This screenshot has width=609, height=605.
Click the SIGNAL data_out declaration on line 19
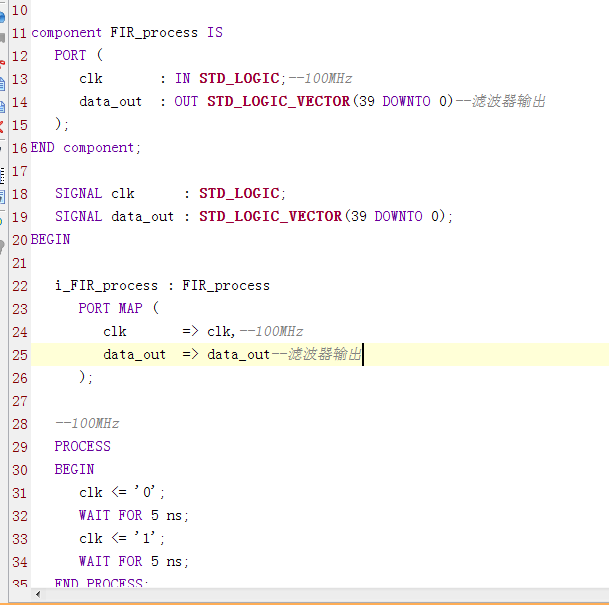click(114, 216)
